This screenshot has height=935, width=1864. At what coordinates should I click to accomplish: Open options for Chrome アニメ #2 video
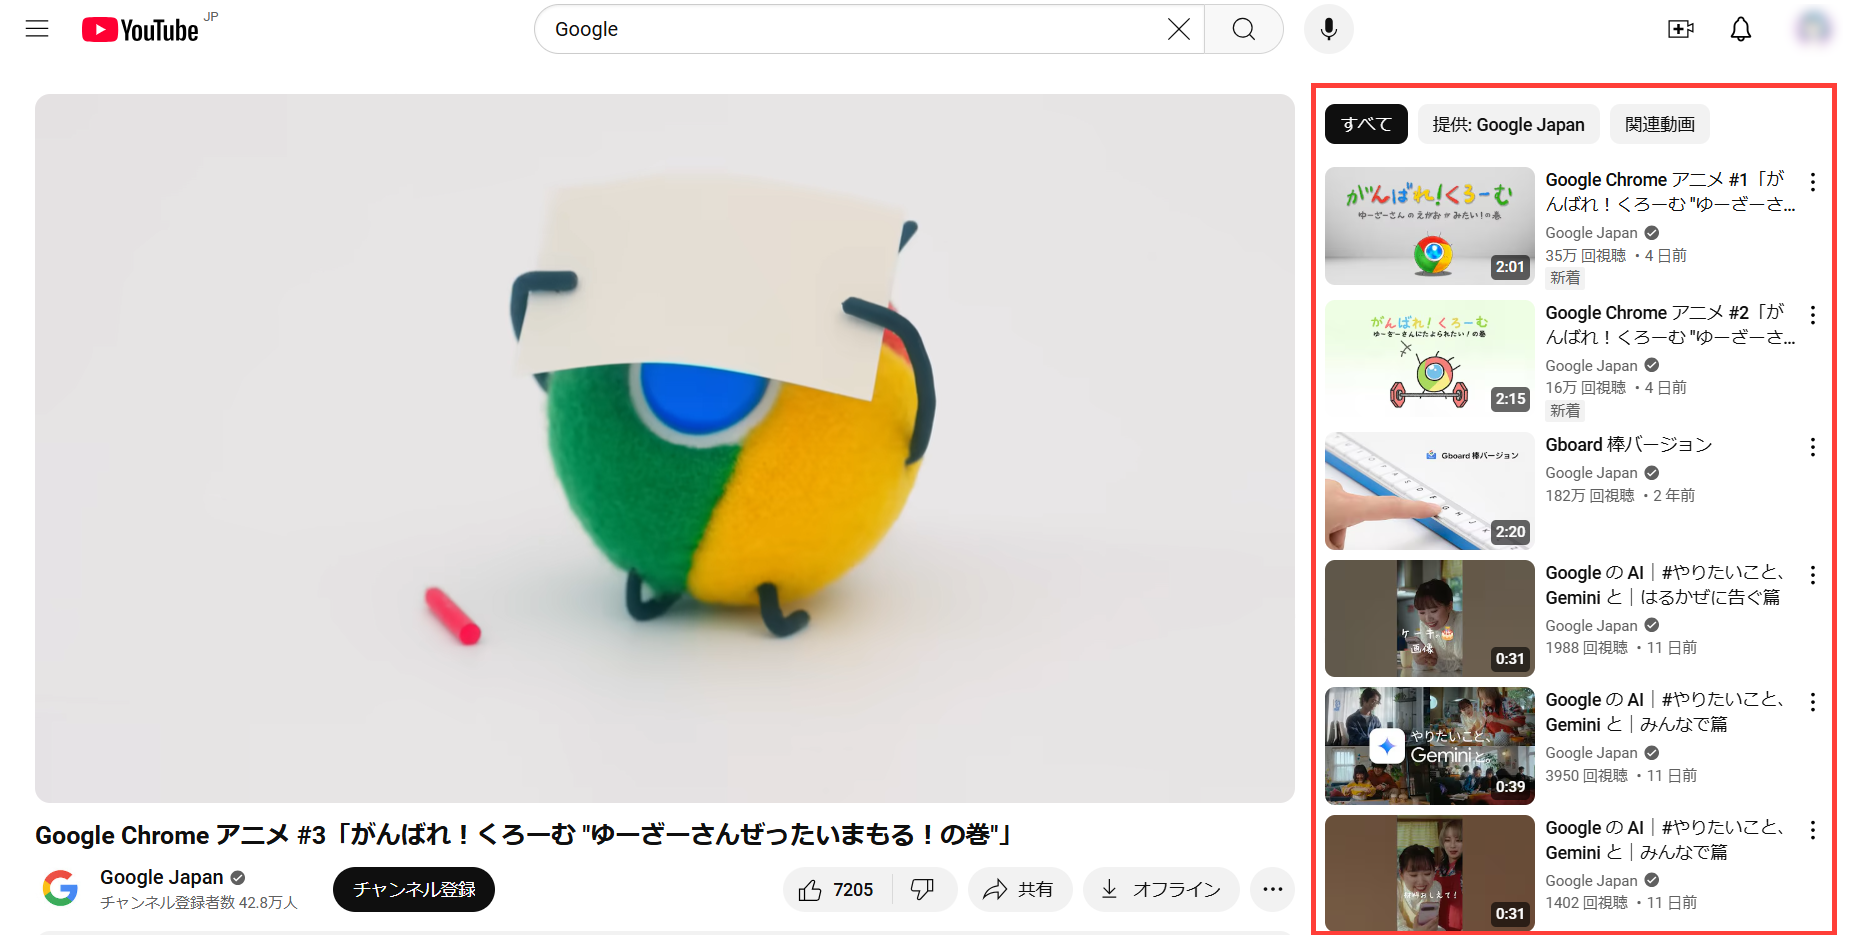point(1812,314)
